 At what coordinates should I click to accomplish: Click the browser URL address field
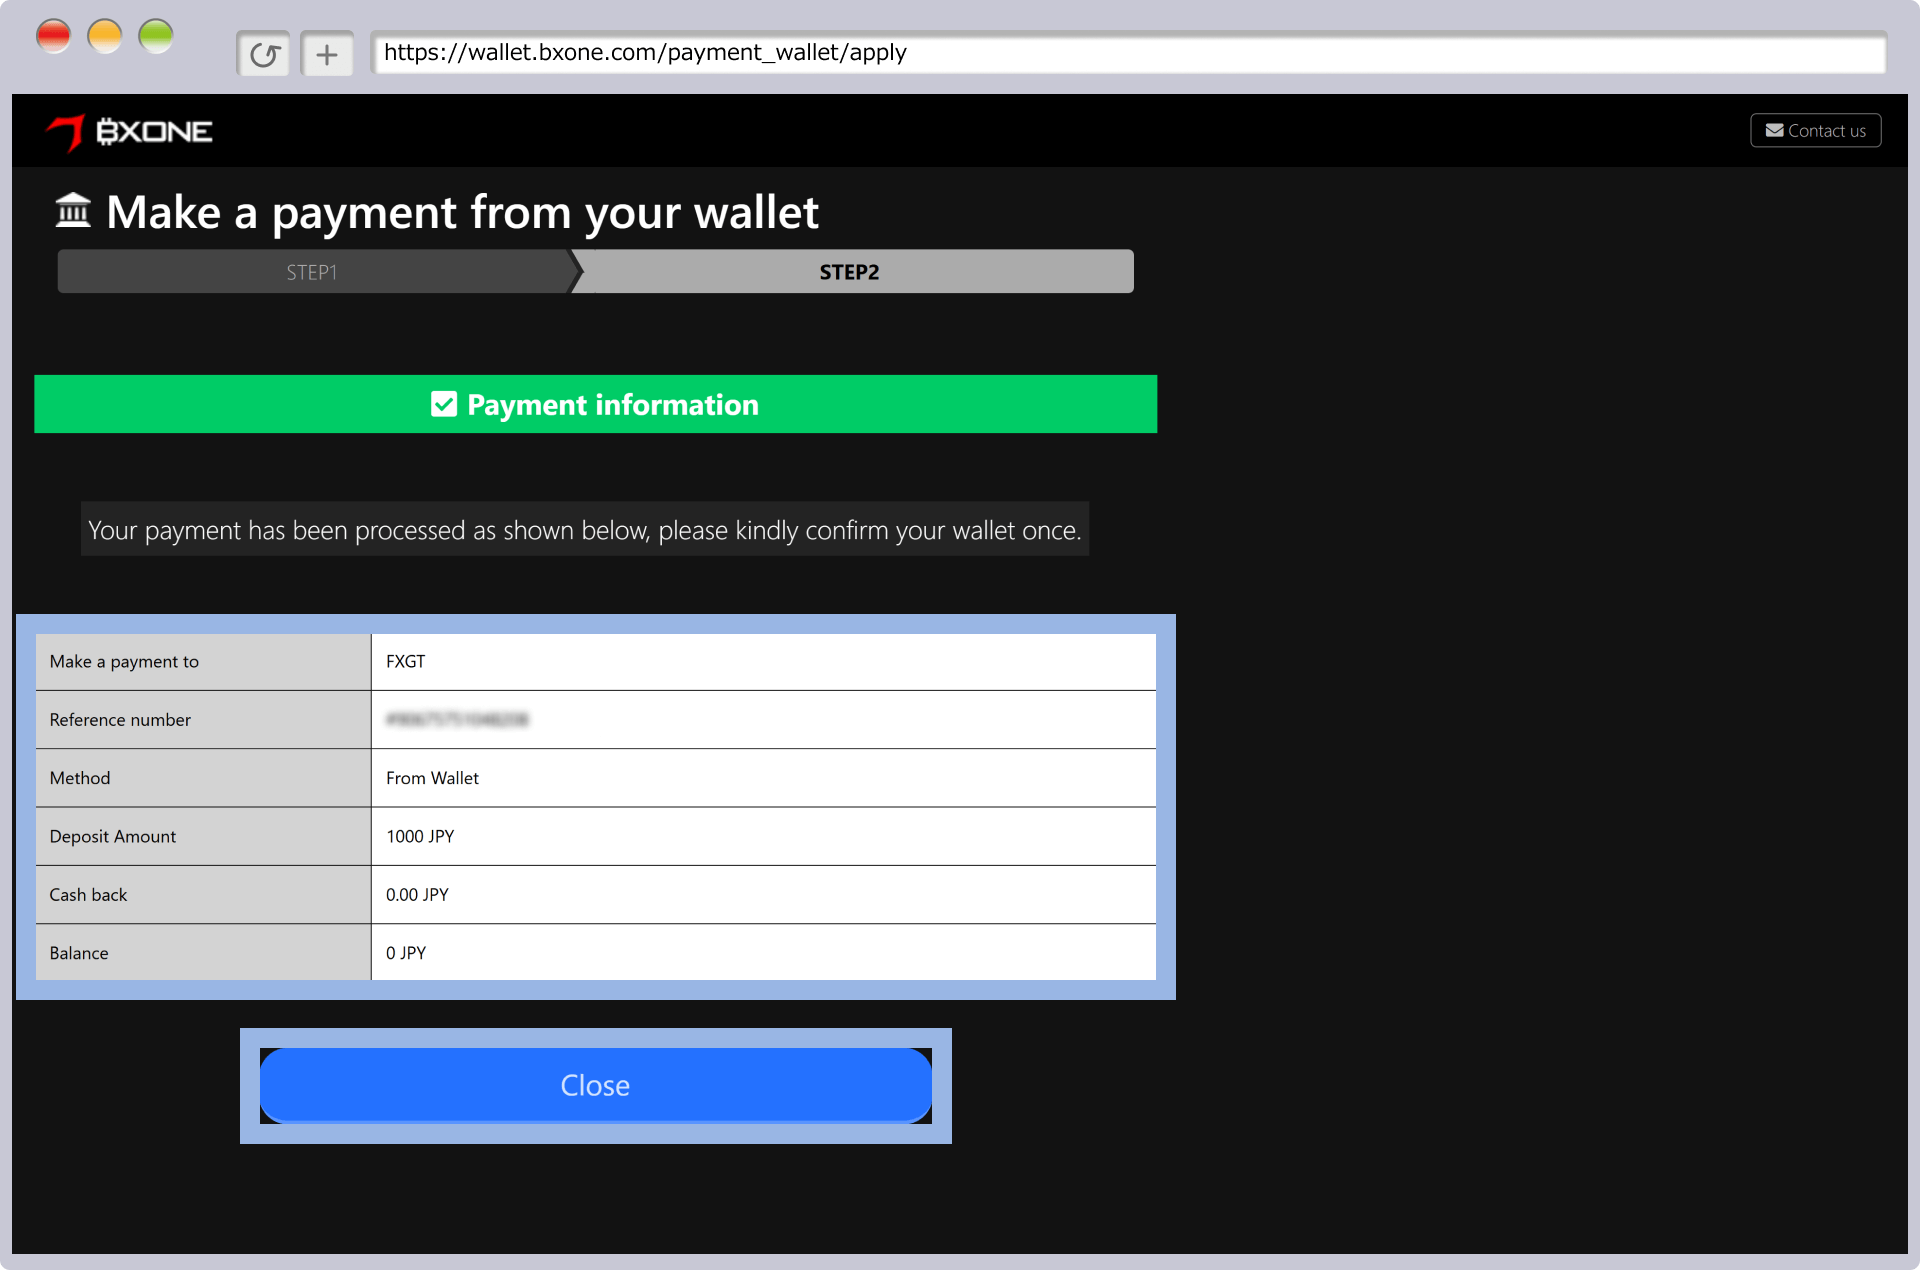tap(1127, 53)
